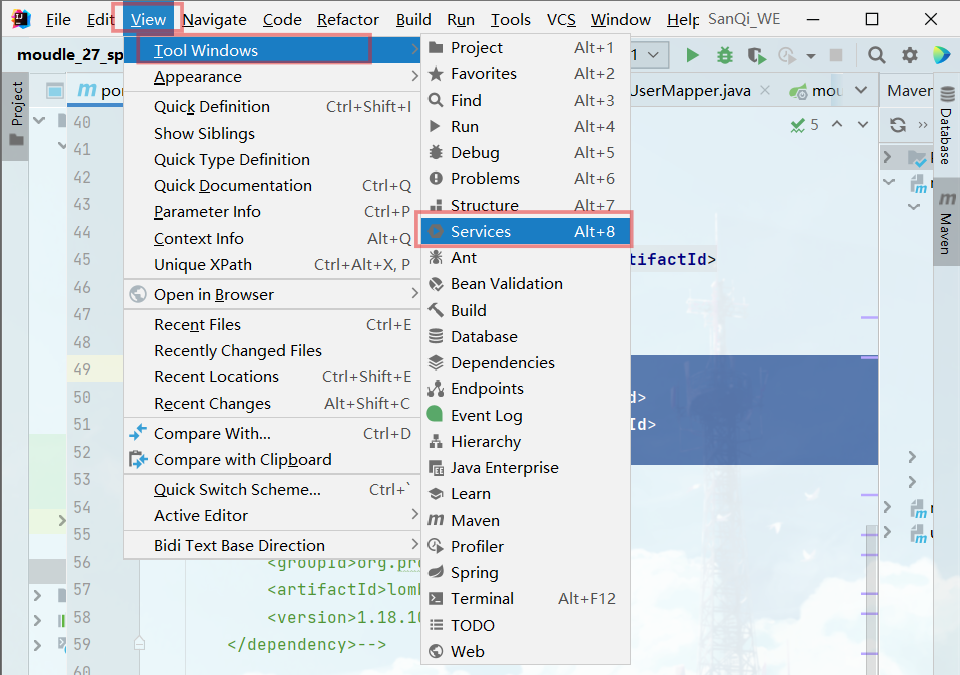Select TODO tool window entry

[525, 625]
